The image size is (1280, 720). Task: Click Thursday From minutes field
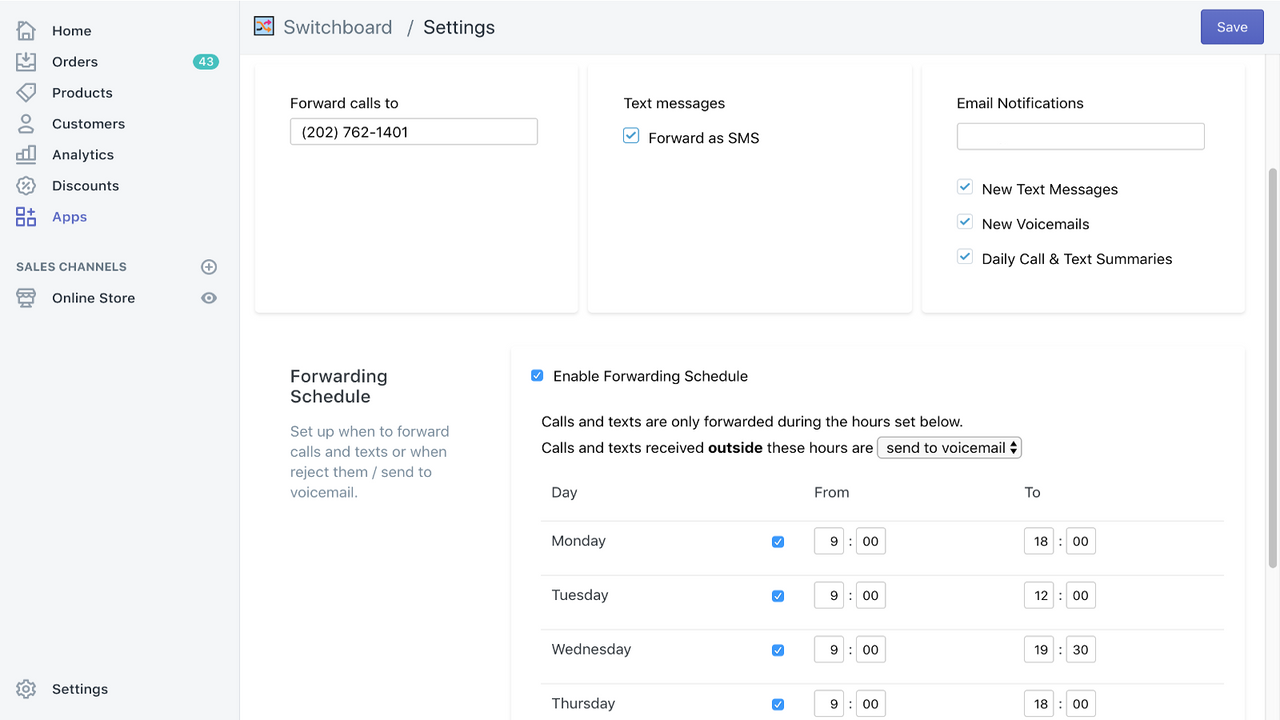[870, 704]
